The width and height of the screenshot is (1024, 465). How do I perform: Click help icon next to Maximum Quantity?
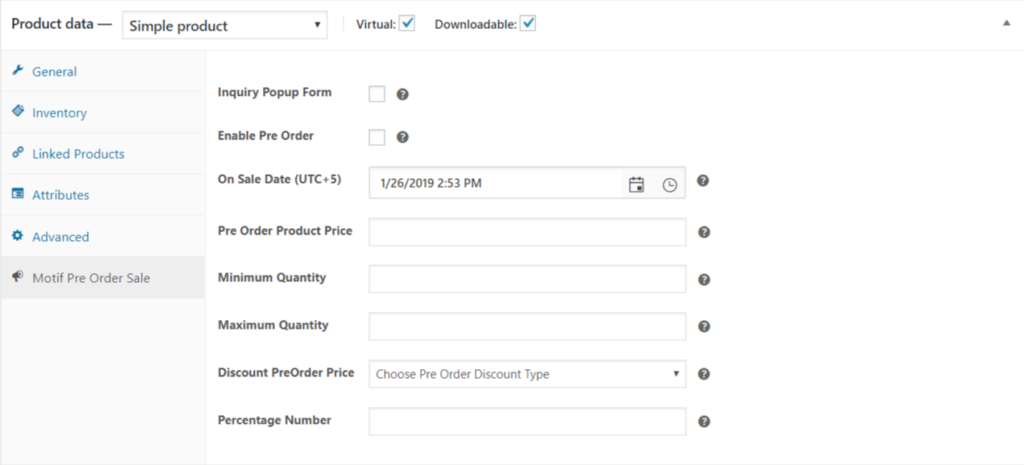[x=703, y=327]
